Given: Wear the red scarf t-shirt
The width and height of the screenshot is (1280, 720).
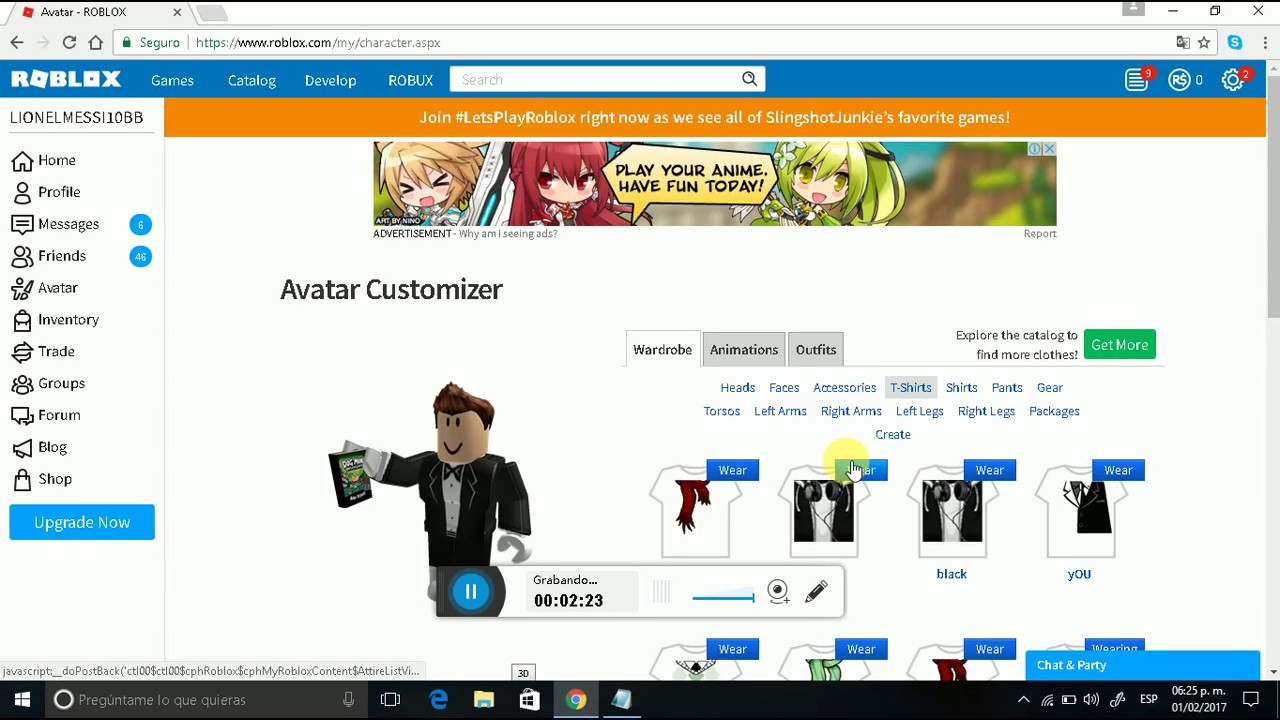Looking at the screenshot, I should (733, 470).
